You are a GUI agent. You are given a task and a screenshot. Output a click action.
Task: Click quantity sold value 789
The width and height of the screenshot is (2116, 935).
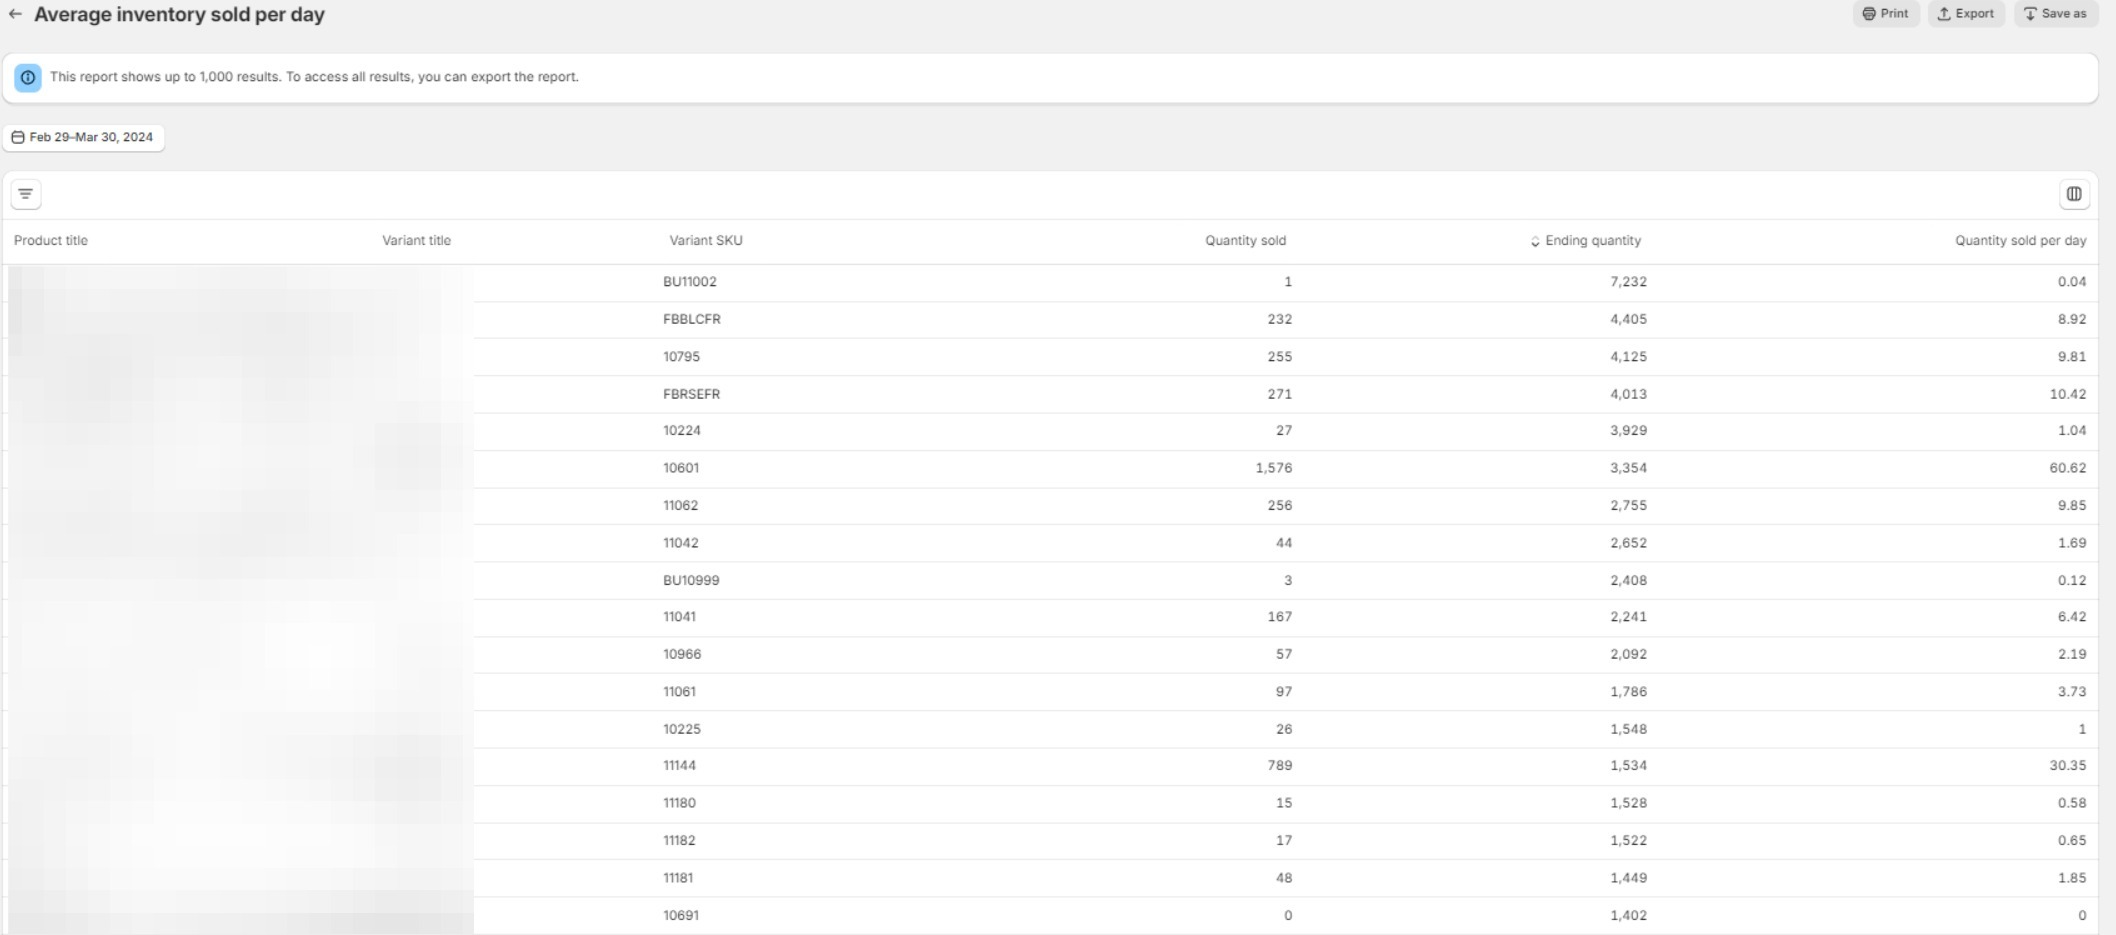coord(1280,766)
